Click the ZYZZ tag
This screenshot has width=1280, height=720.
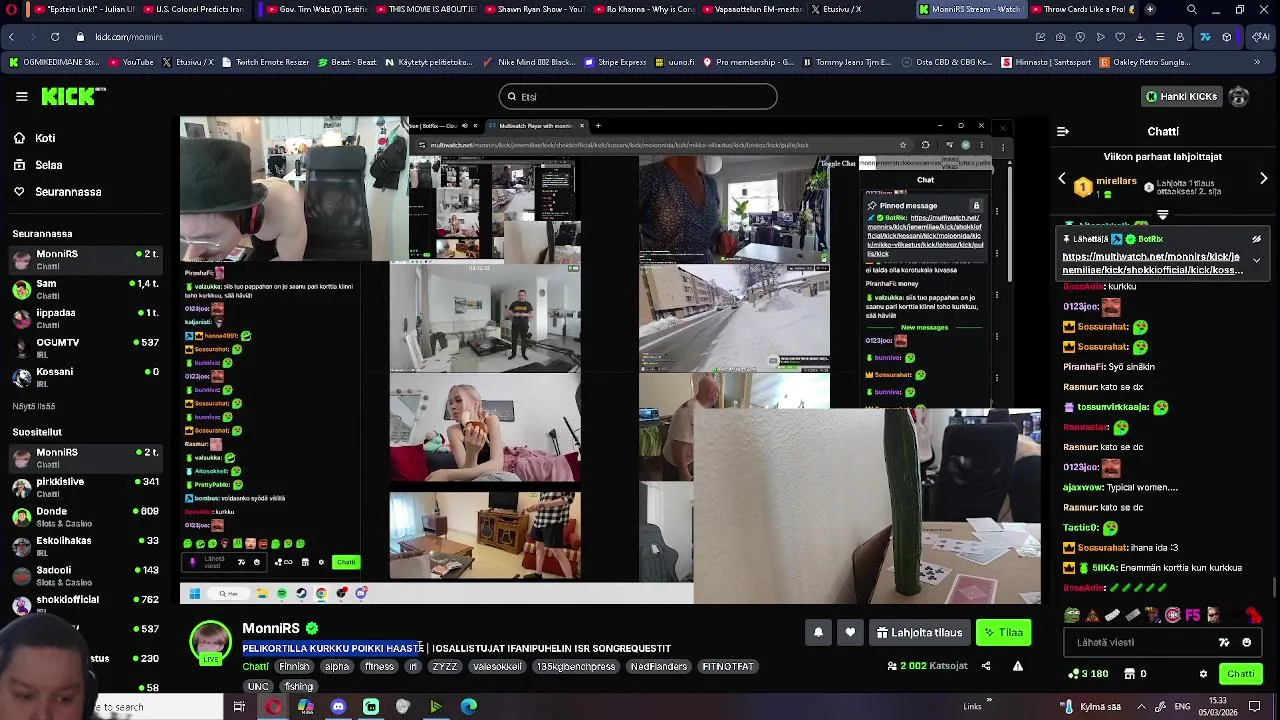coord(445,666)
